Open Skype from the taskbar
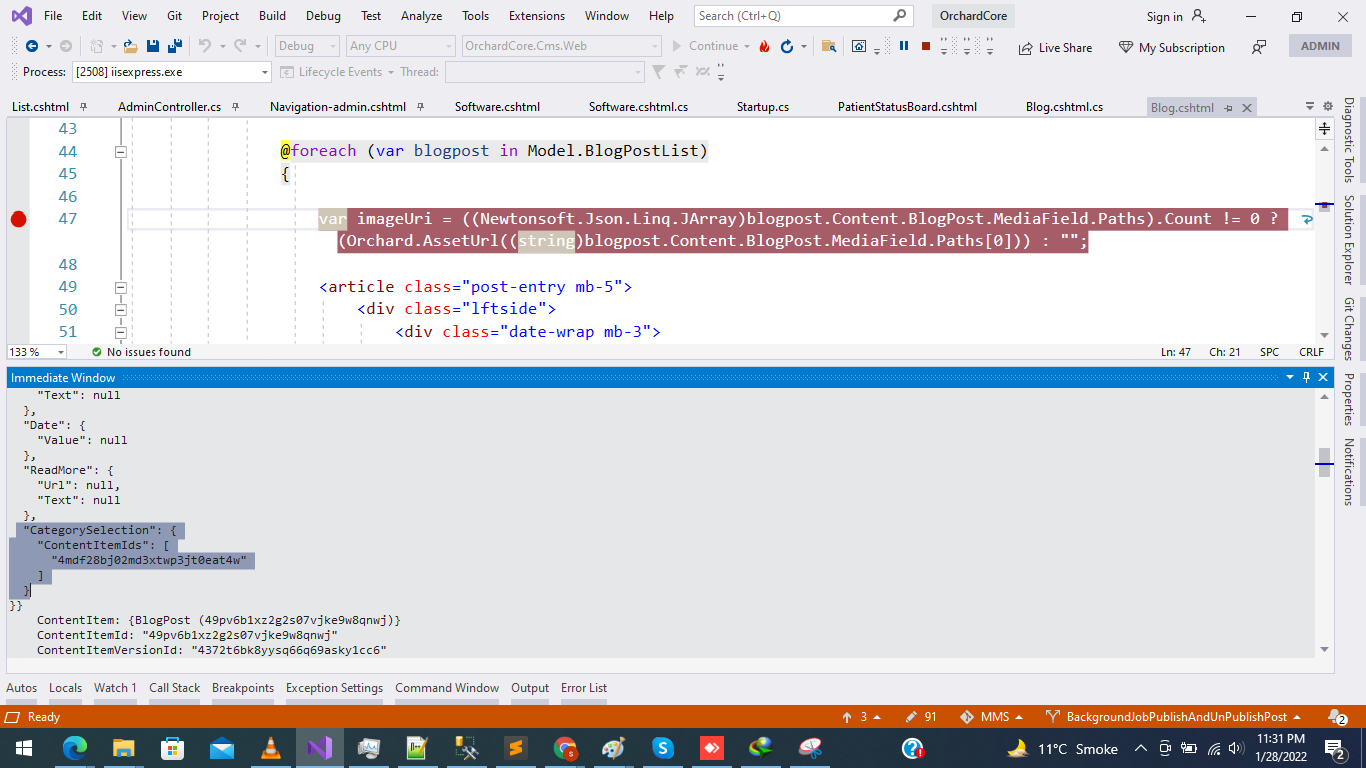 click(662, 748)
